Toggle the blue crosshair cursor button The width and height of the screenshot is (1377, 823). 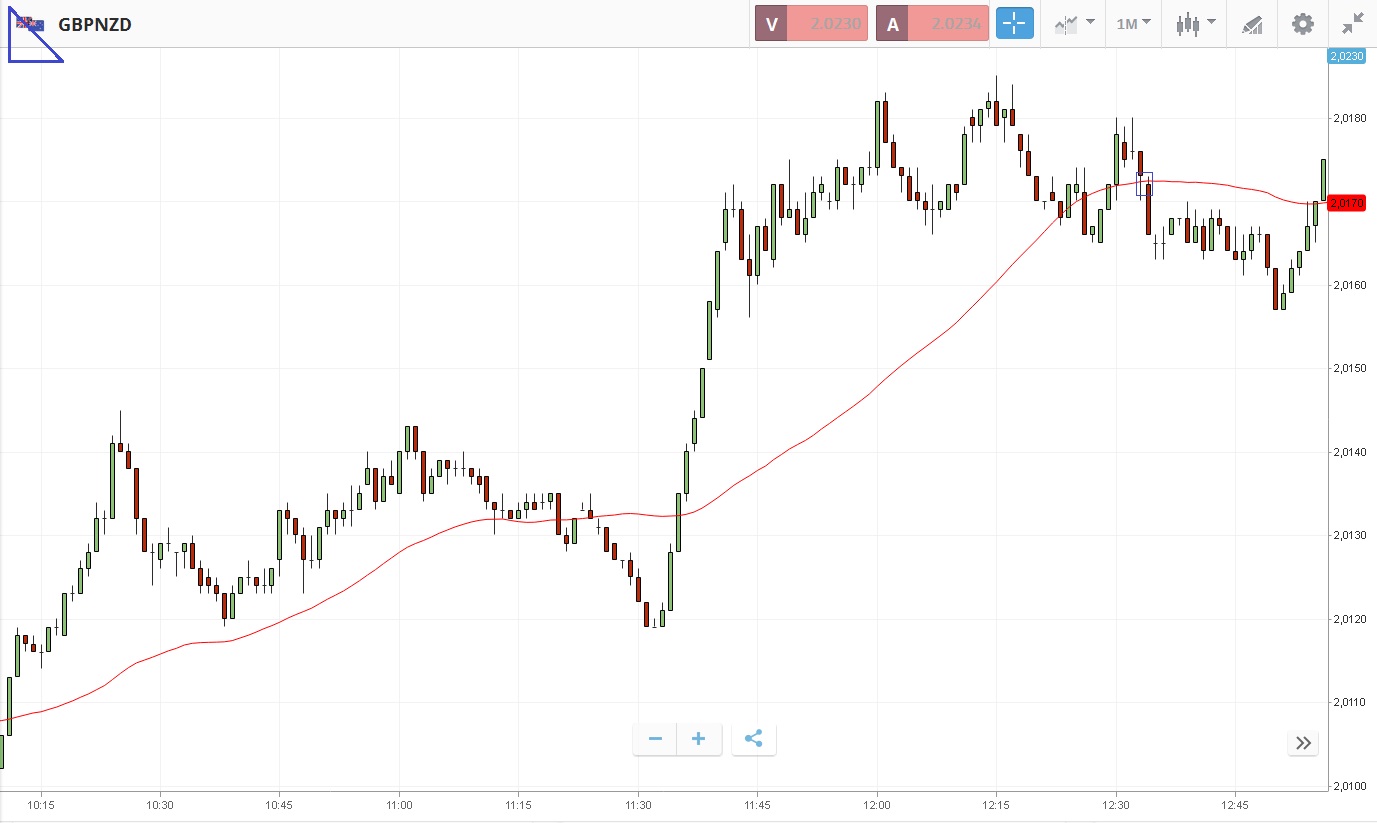1014,23
